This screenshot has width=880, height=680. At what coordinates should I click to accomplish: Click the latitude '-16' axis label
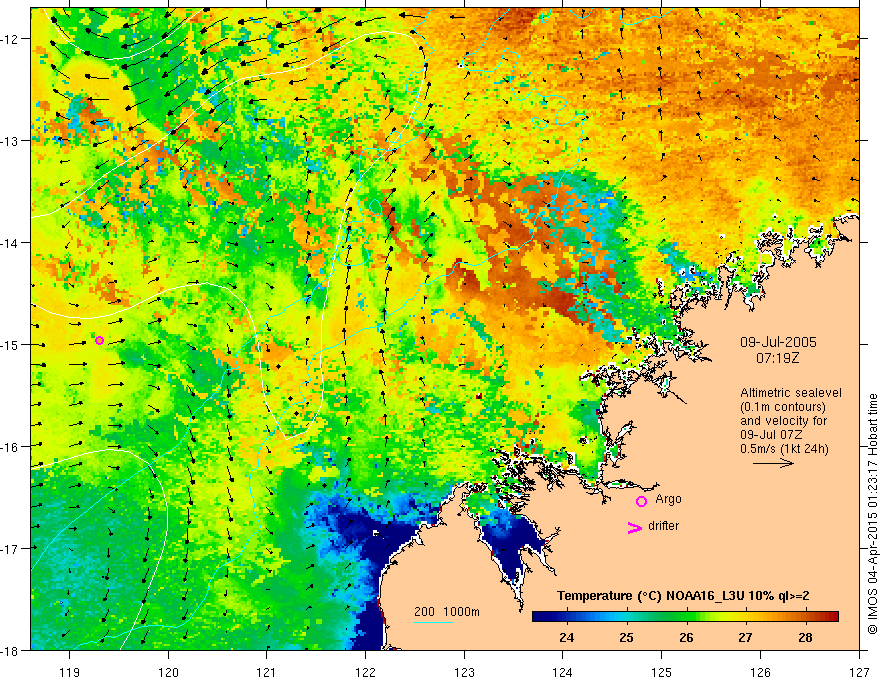[10, 447]
